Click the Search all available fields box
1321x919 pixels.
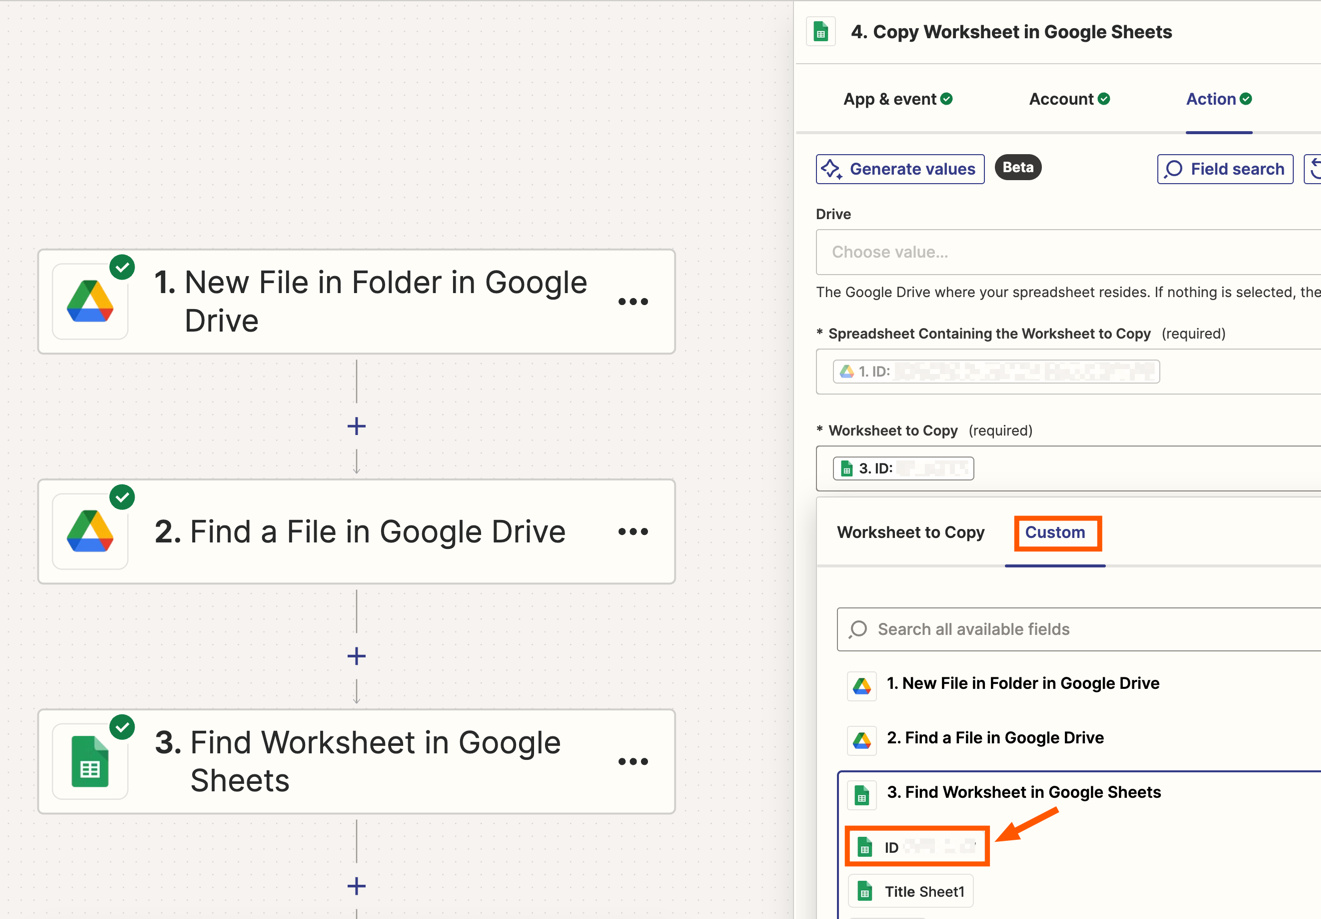(1079, 629)
